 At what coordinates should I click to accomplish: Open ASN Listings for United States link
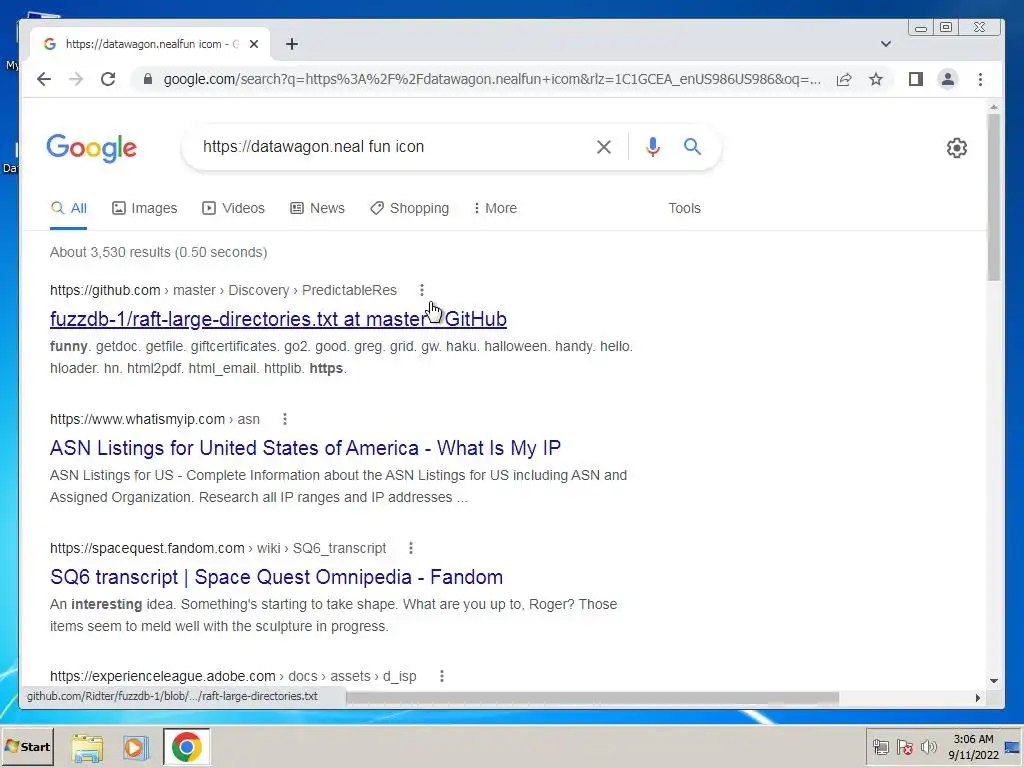[x=305, y=448]
